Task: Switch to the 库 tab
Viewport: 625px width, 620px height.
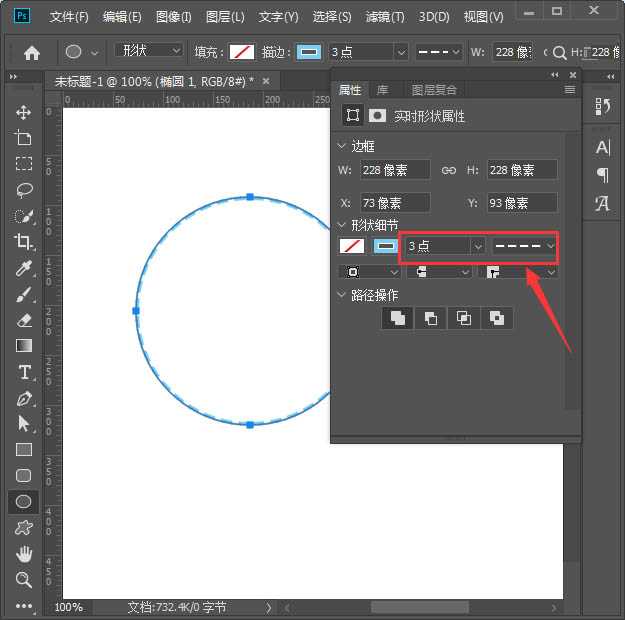Action: point(383,90)
